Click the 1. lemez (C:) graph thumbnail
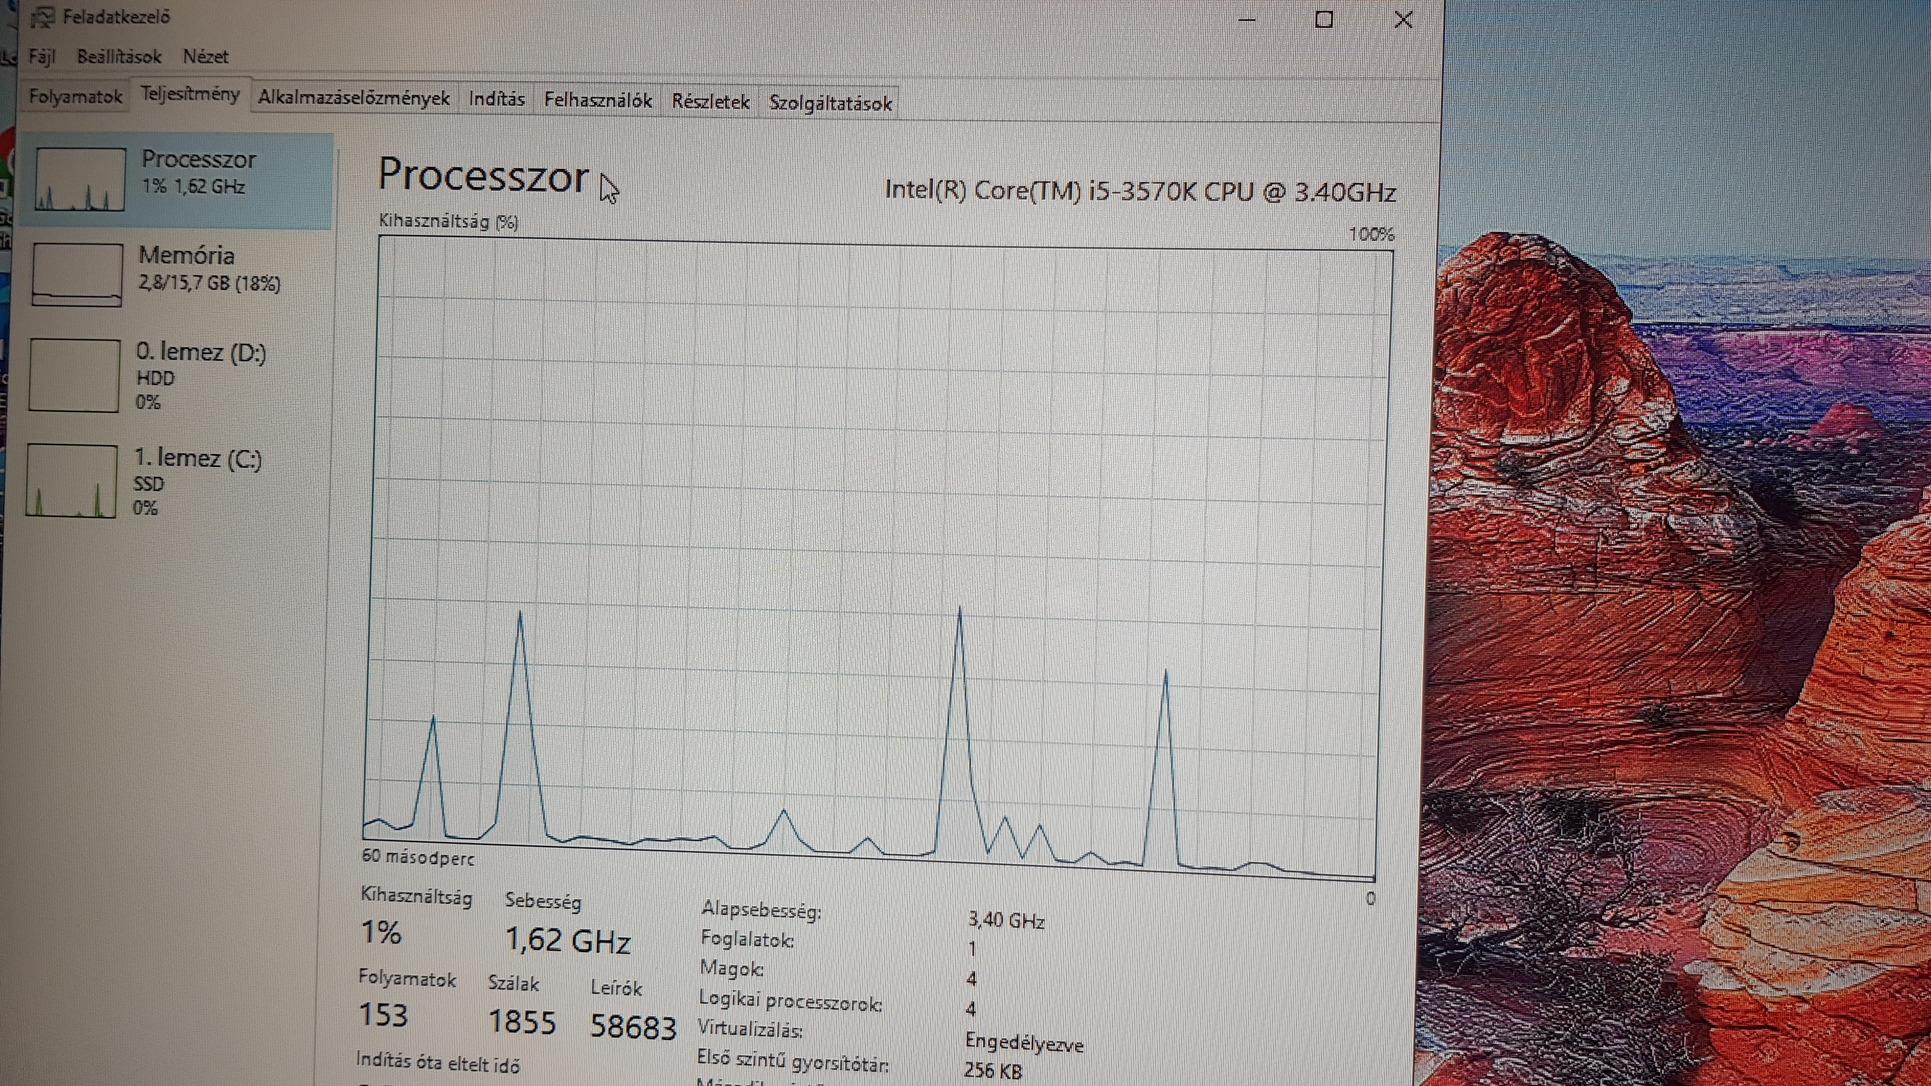The height and width of the screenshot is (1086, 1931). (x=71, y=481)
